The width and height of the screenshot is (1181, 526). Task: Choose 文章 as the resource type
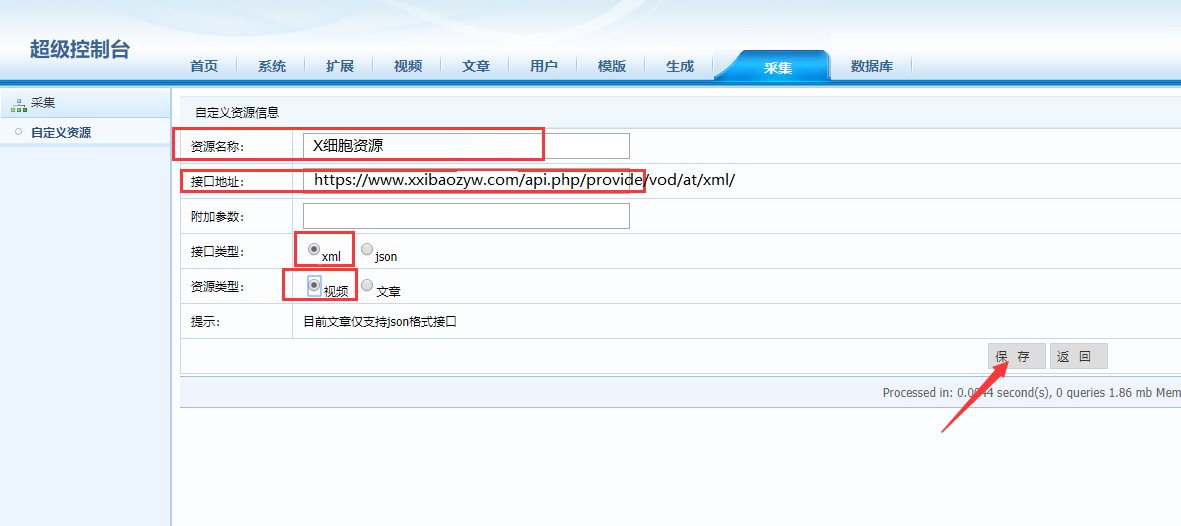(x=367, y=285)
